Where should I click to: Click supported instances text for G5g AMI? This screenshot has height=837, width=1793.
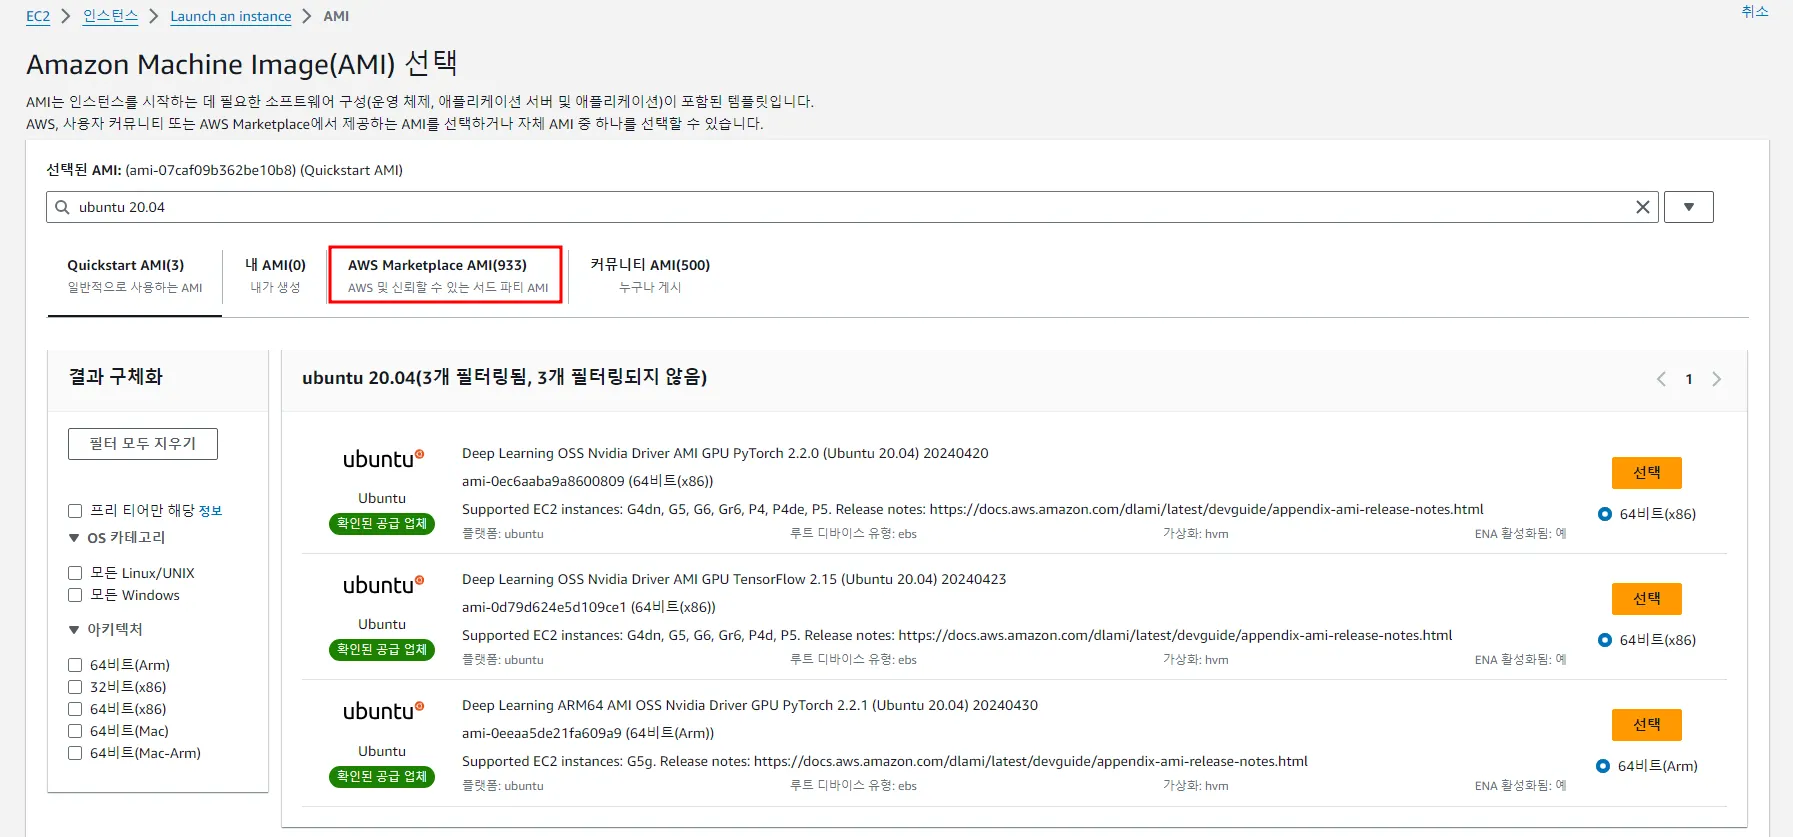pos(885,761)
